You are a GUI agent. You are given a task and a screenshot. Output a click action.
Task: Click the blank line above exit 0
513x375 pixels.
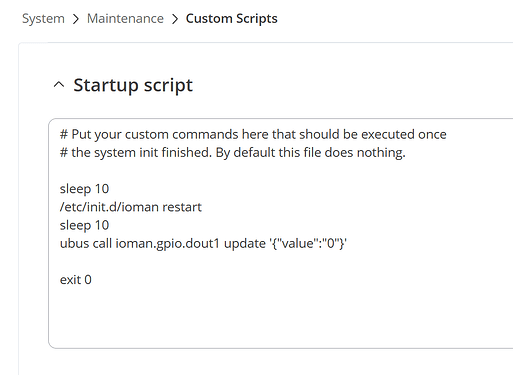[280, 262]
